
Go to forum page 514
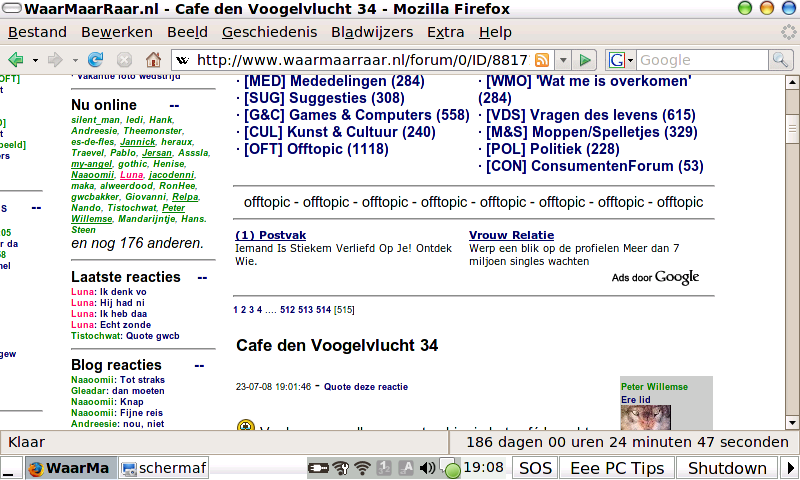[323, 310]
